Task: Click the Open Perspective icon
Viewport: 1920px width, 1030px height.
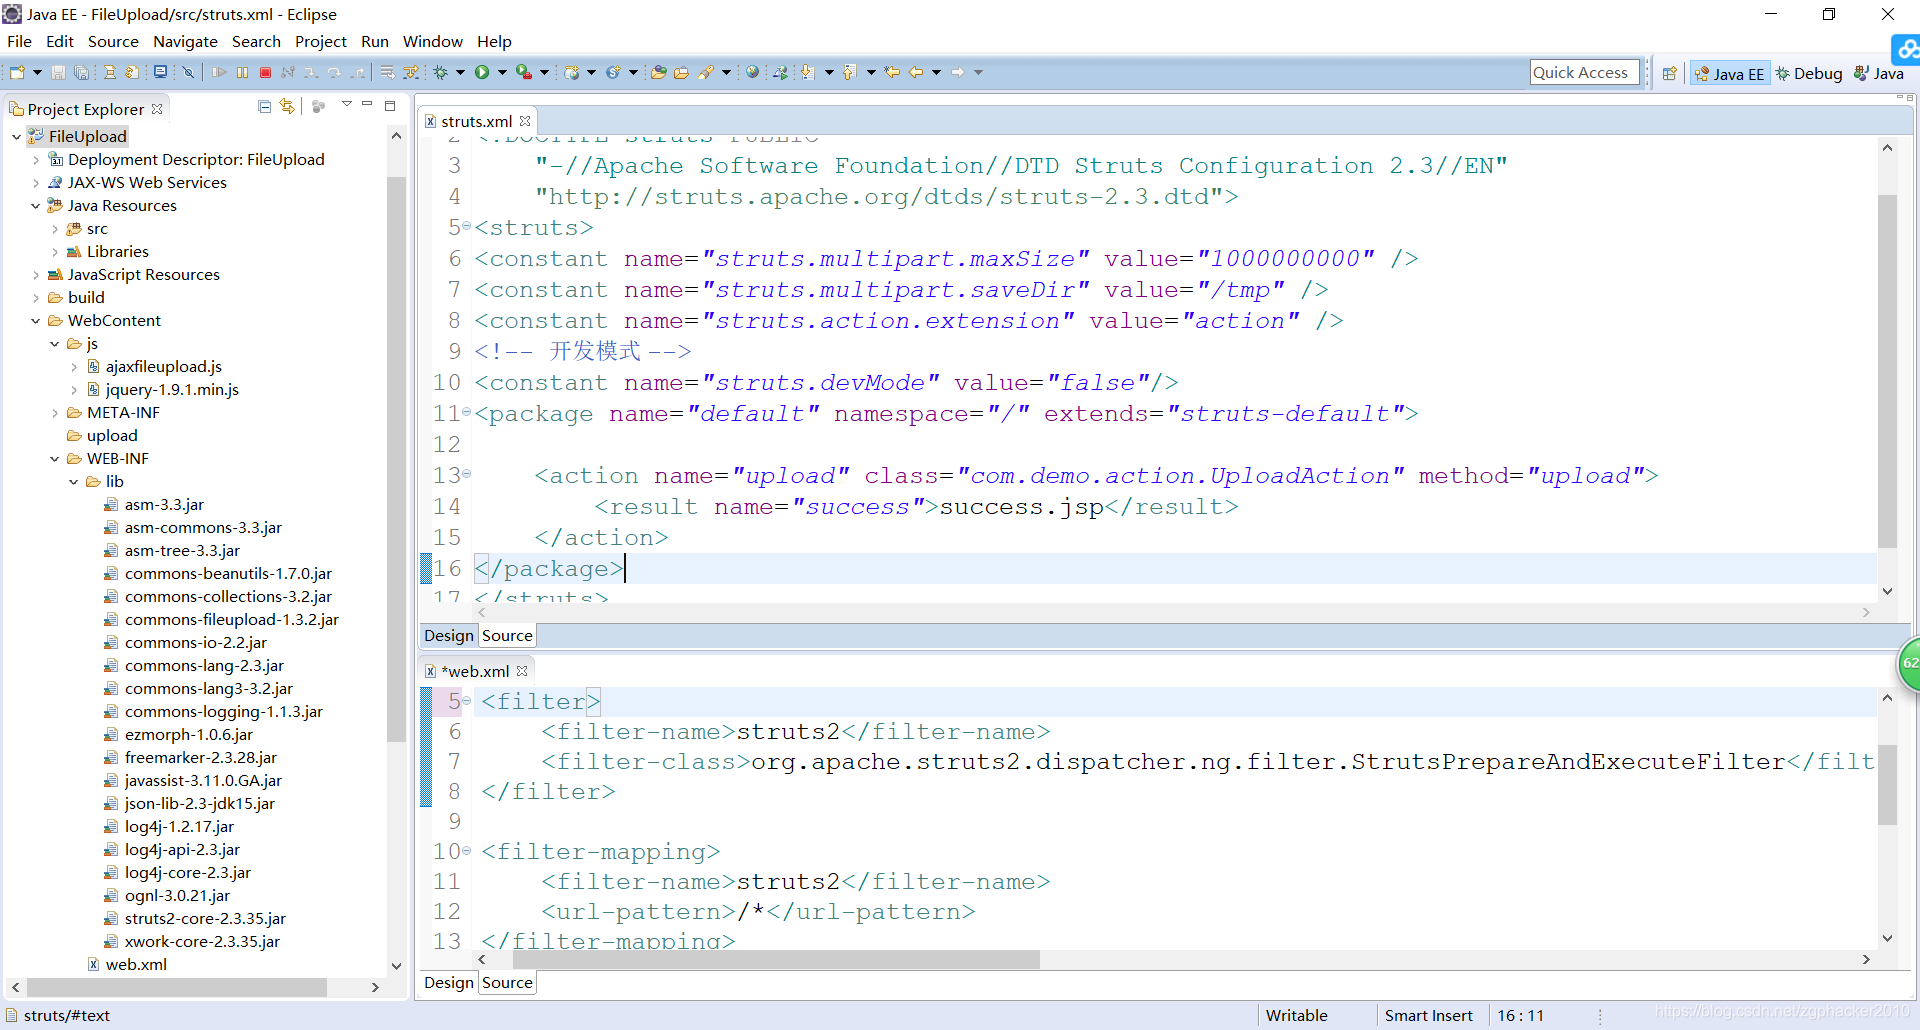Action: coord(1669,73)
